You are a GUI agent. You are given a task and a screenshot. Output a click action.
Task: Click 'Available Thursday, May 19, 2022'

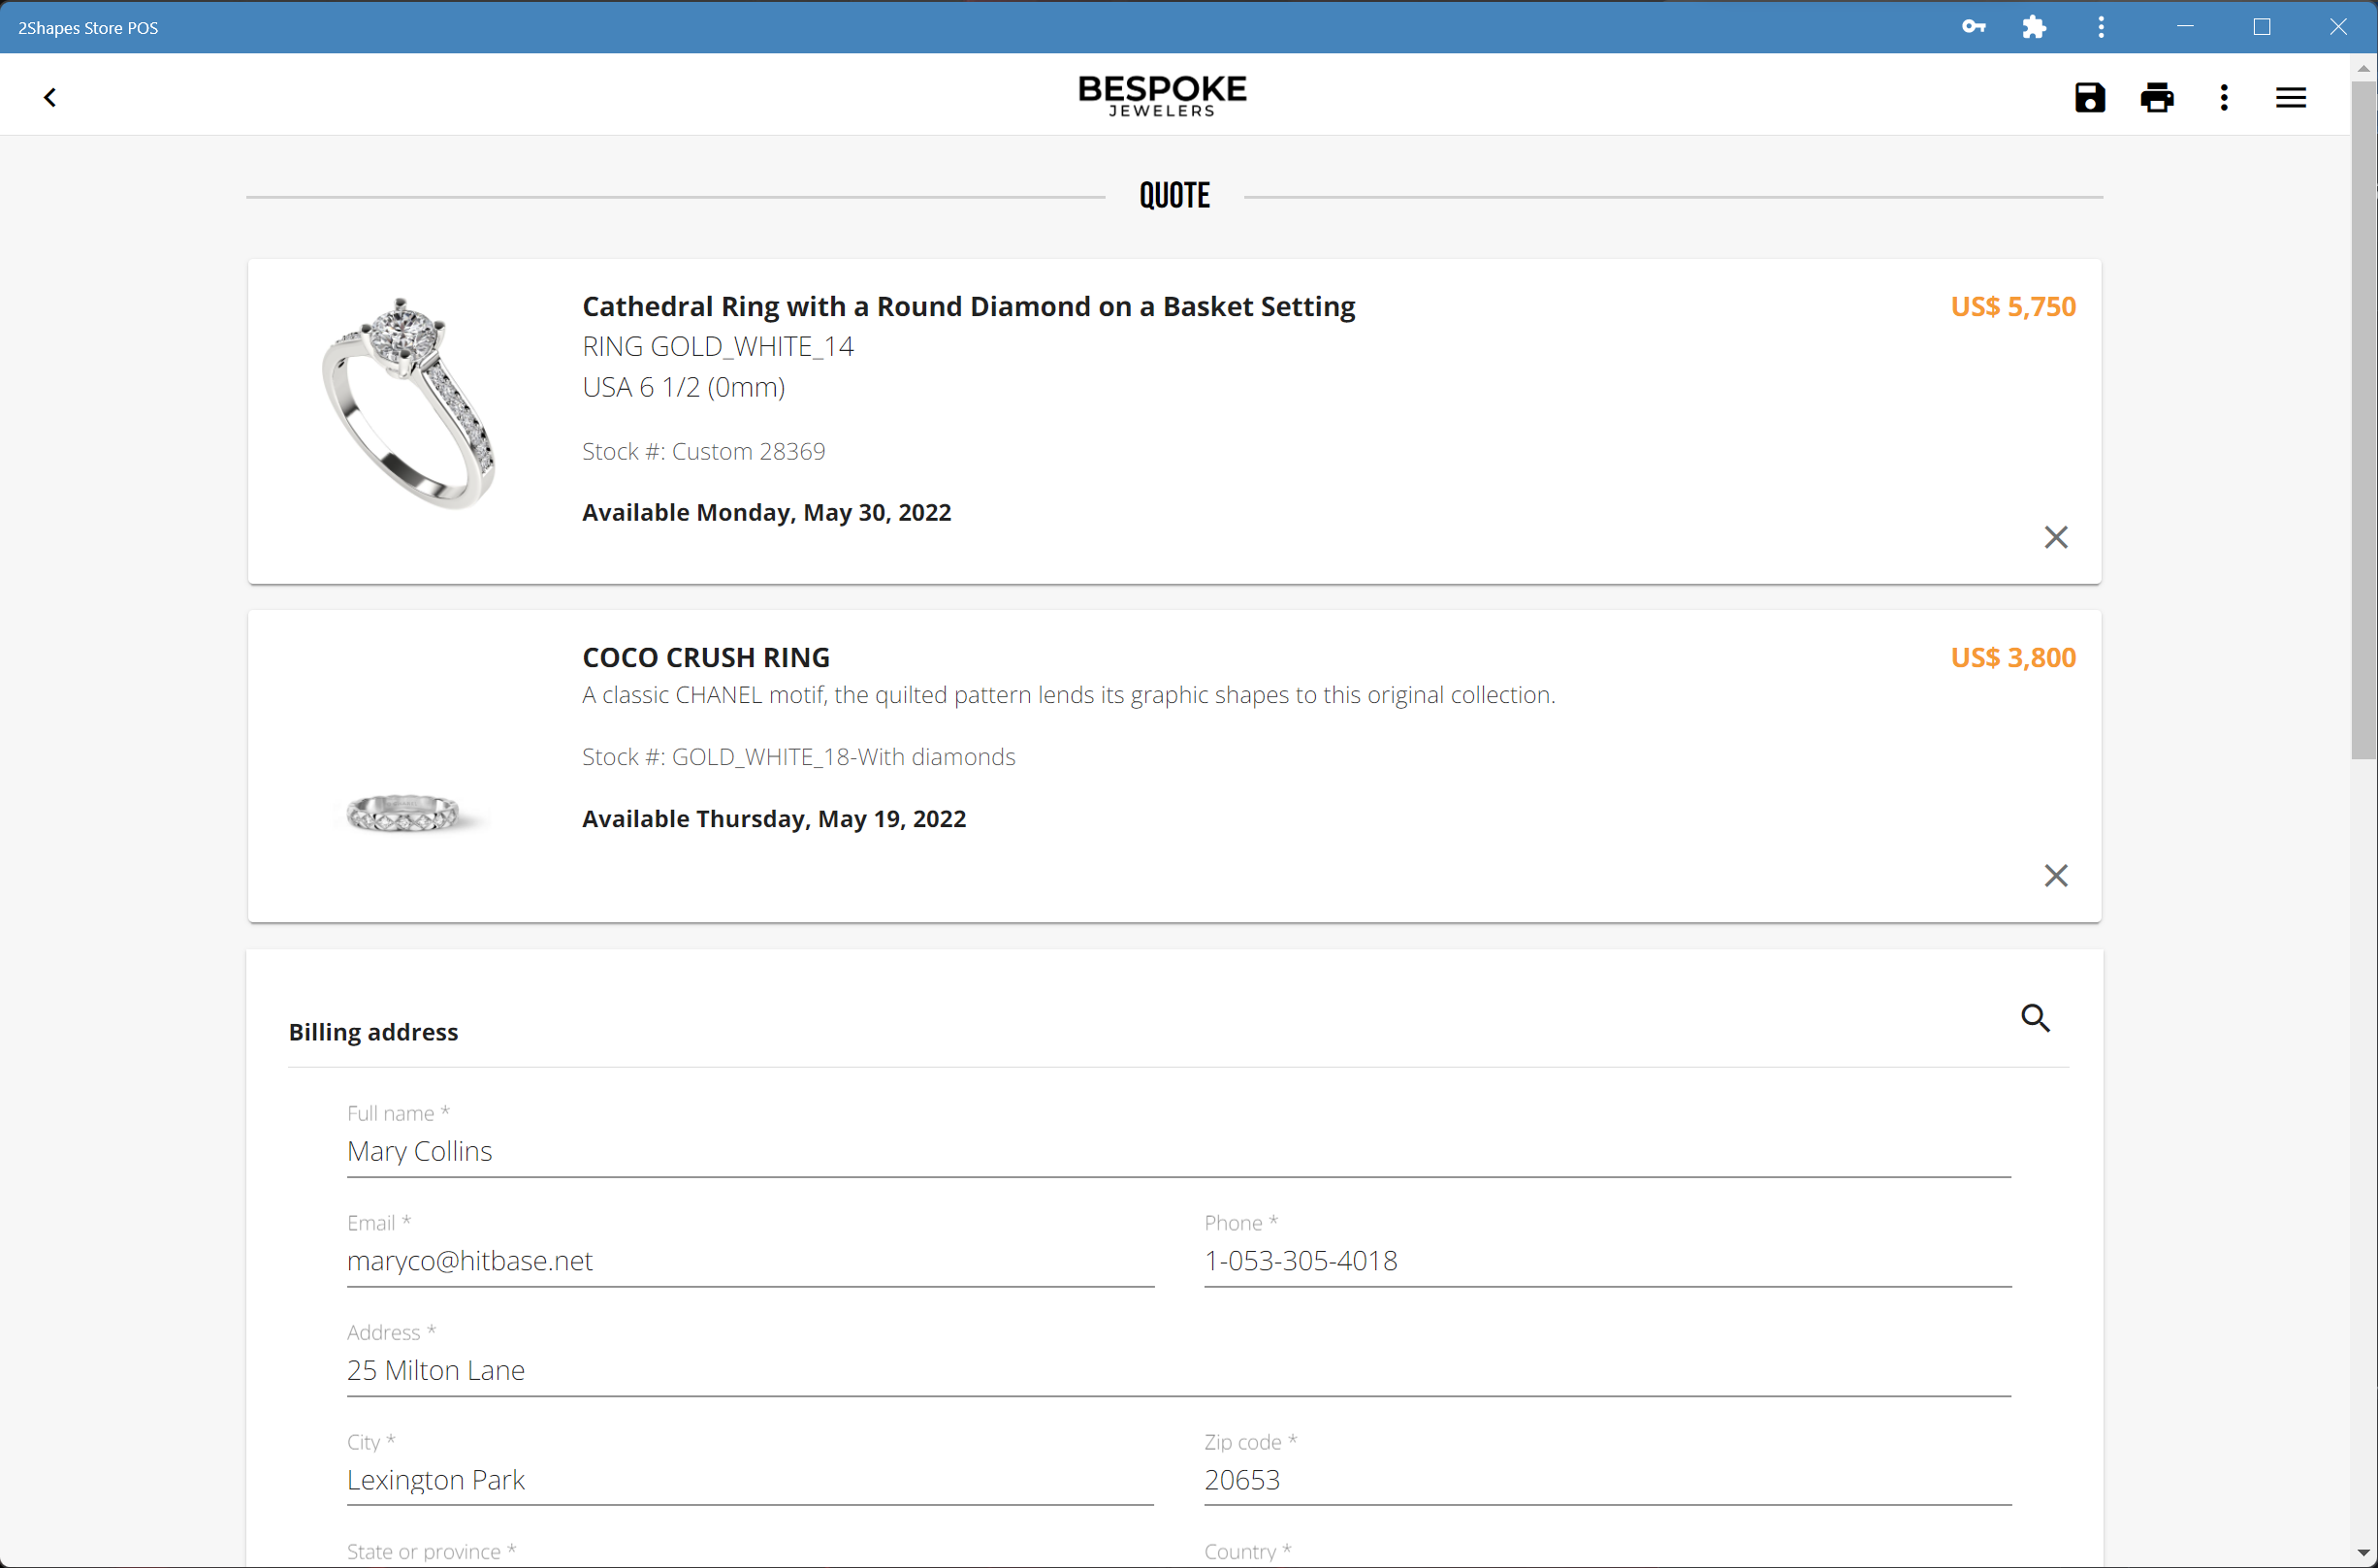point(774,818)
